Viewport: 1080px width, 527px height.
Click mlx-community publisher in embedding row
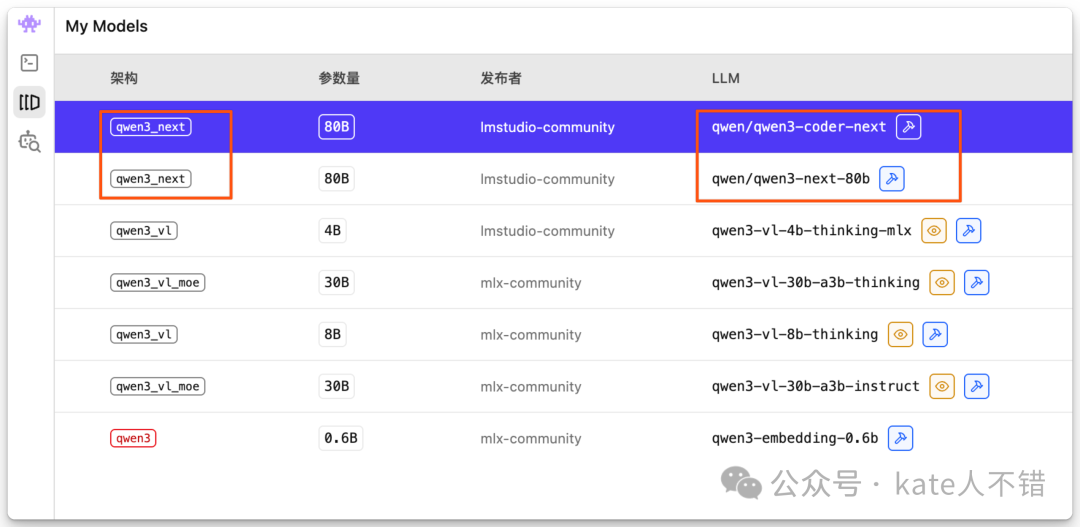531,438
